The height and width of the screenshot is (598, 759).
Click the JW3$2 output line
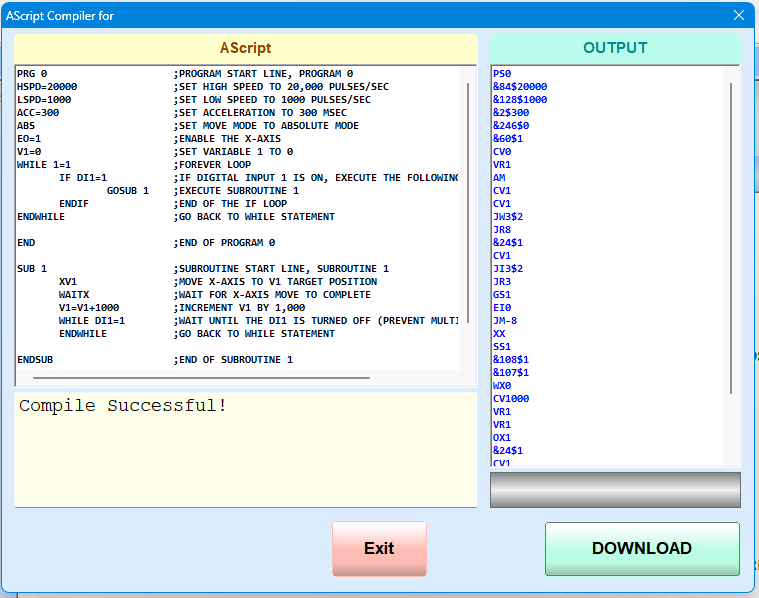pos(508,217)
